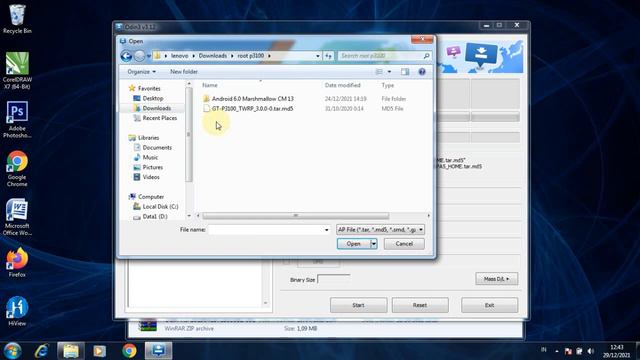Select Pictures library

(x=153, y=167)
